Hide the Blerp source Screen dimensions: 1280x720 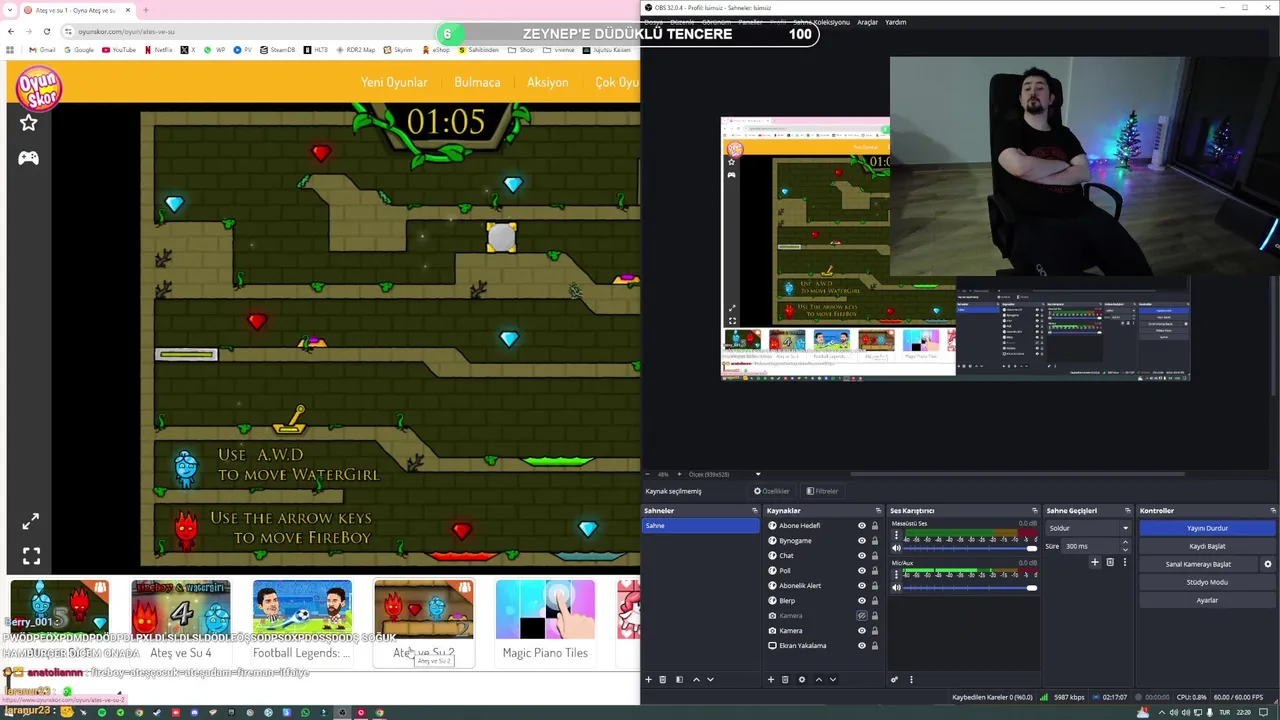(861, 601)
